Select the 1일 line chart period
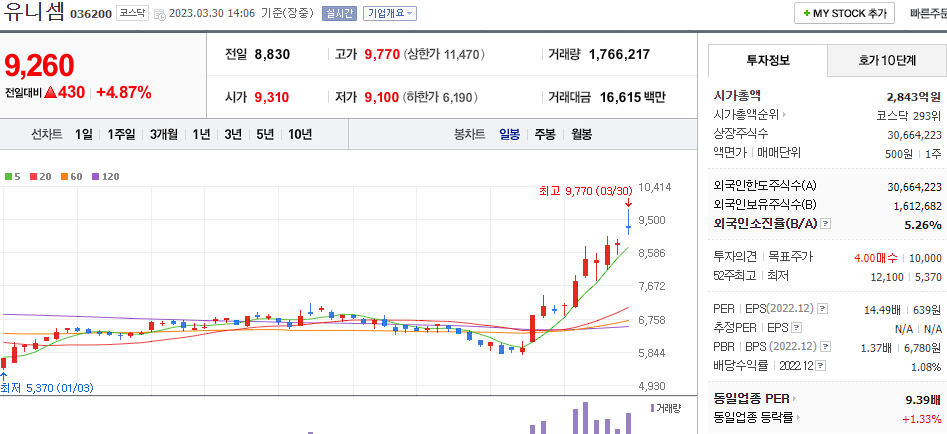Viewport: 947px width, 434px height. click(x=84, y=135)
